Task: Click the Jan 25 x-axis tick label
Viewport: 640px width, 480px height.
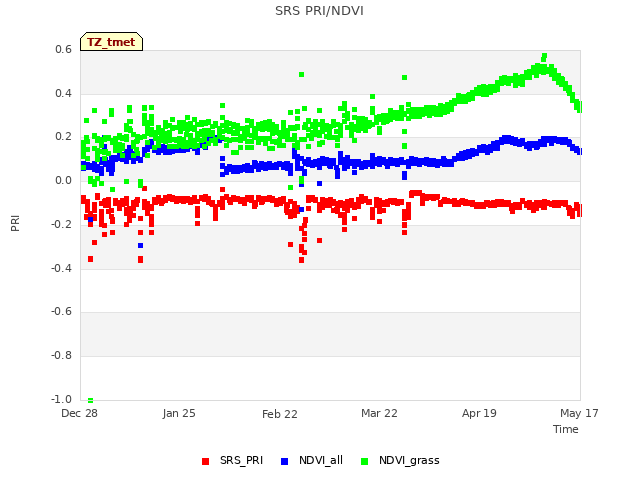Action: click(x=179, y=413)
